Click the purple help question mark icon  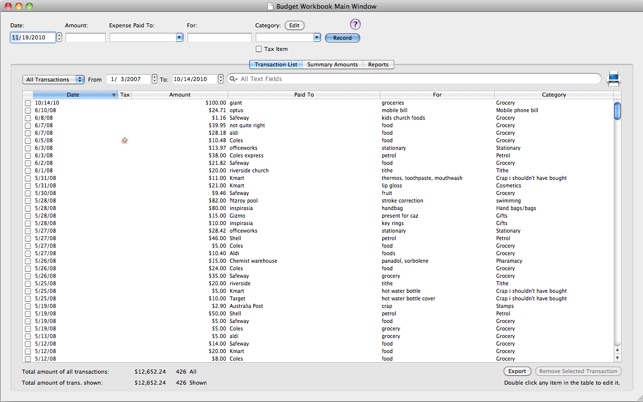[x=355, y=25]
